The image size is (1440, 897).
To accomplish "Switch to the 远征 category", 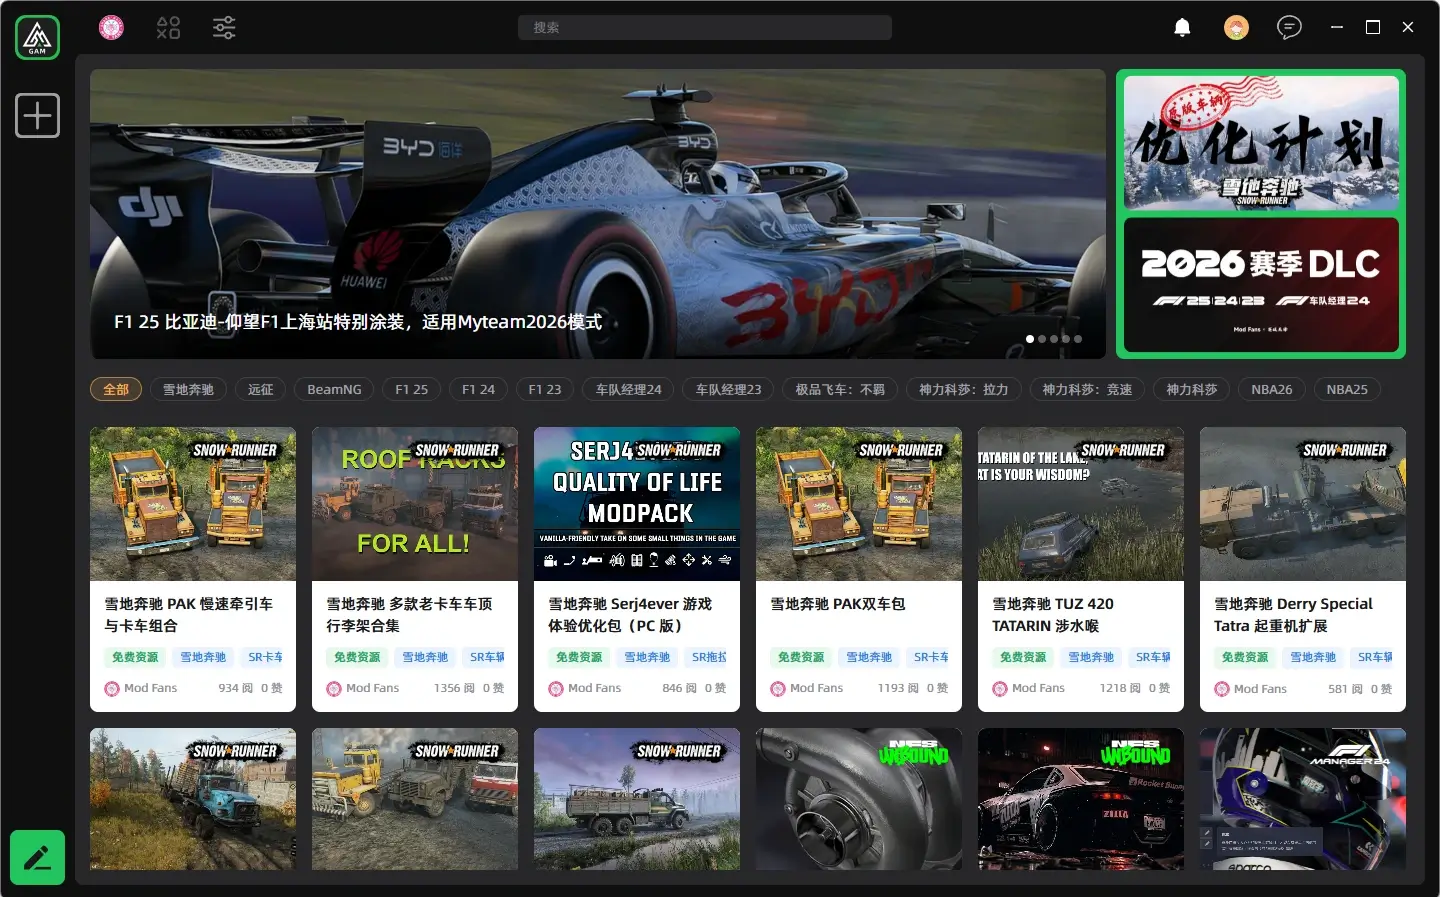I will point(260,389).
